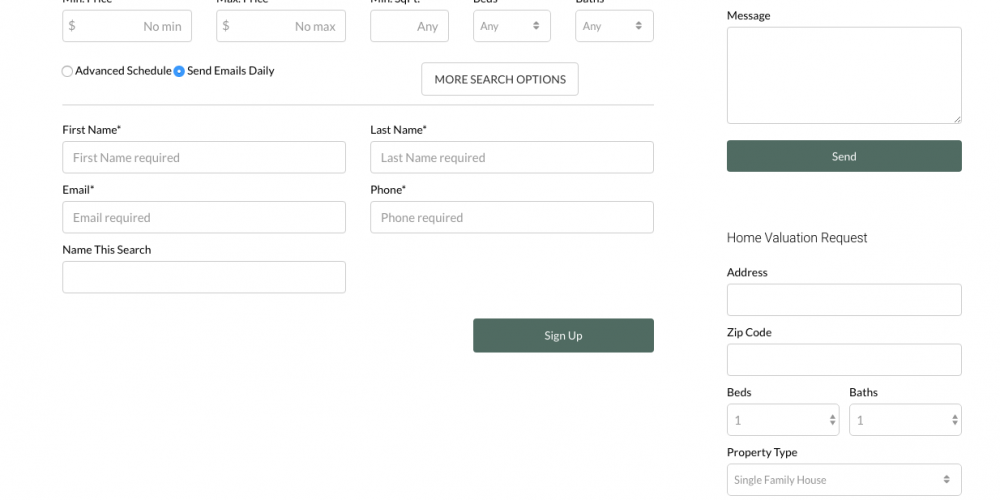Open the Property Type dropdown
This screenshot has width=1000, height=500.
coord(843,480)
